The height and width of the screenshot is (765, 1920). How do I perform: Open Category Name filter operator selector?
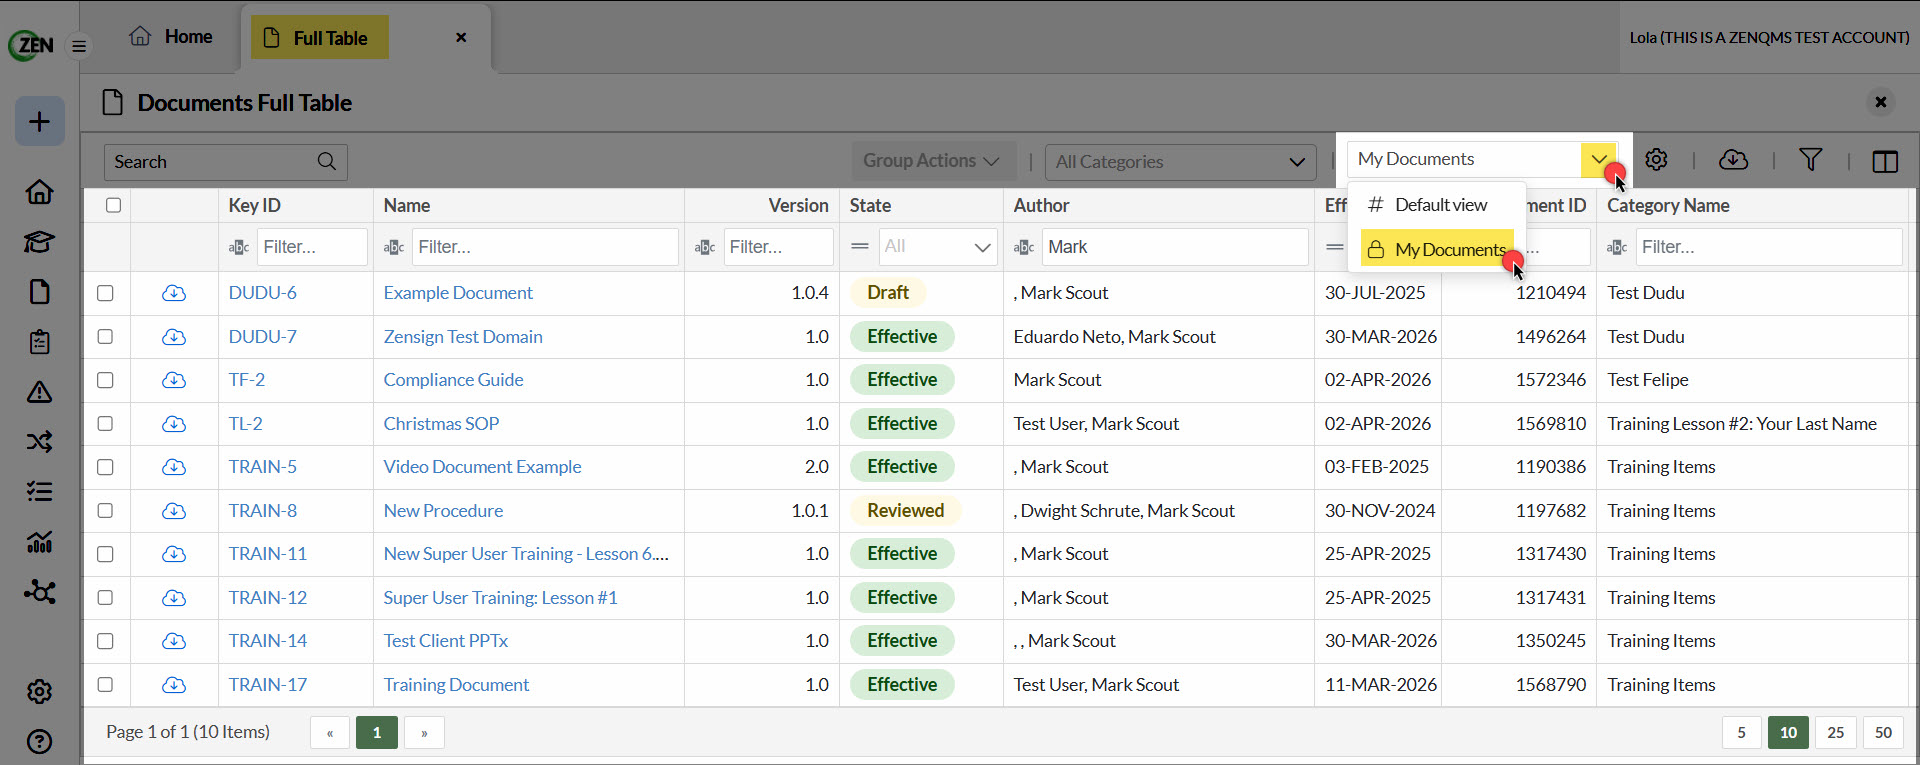(x=1617, y=247)
